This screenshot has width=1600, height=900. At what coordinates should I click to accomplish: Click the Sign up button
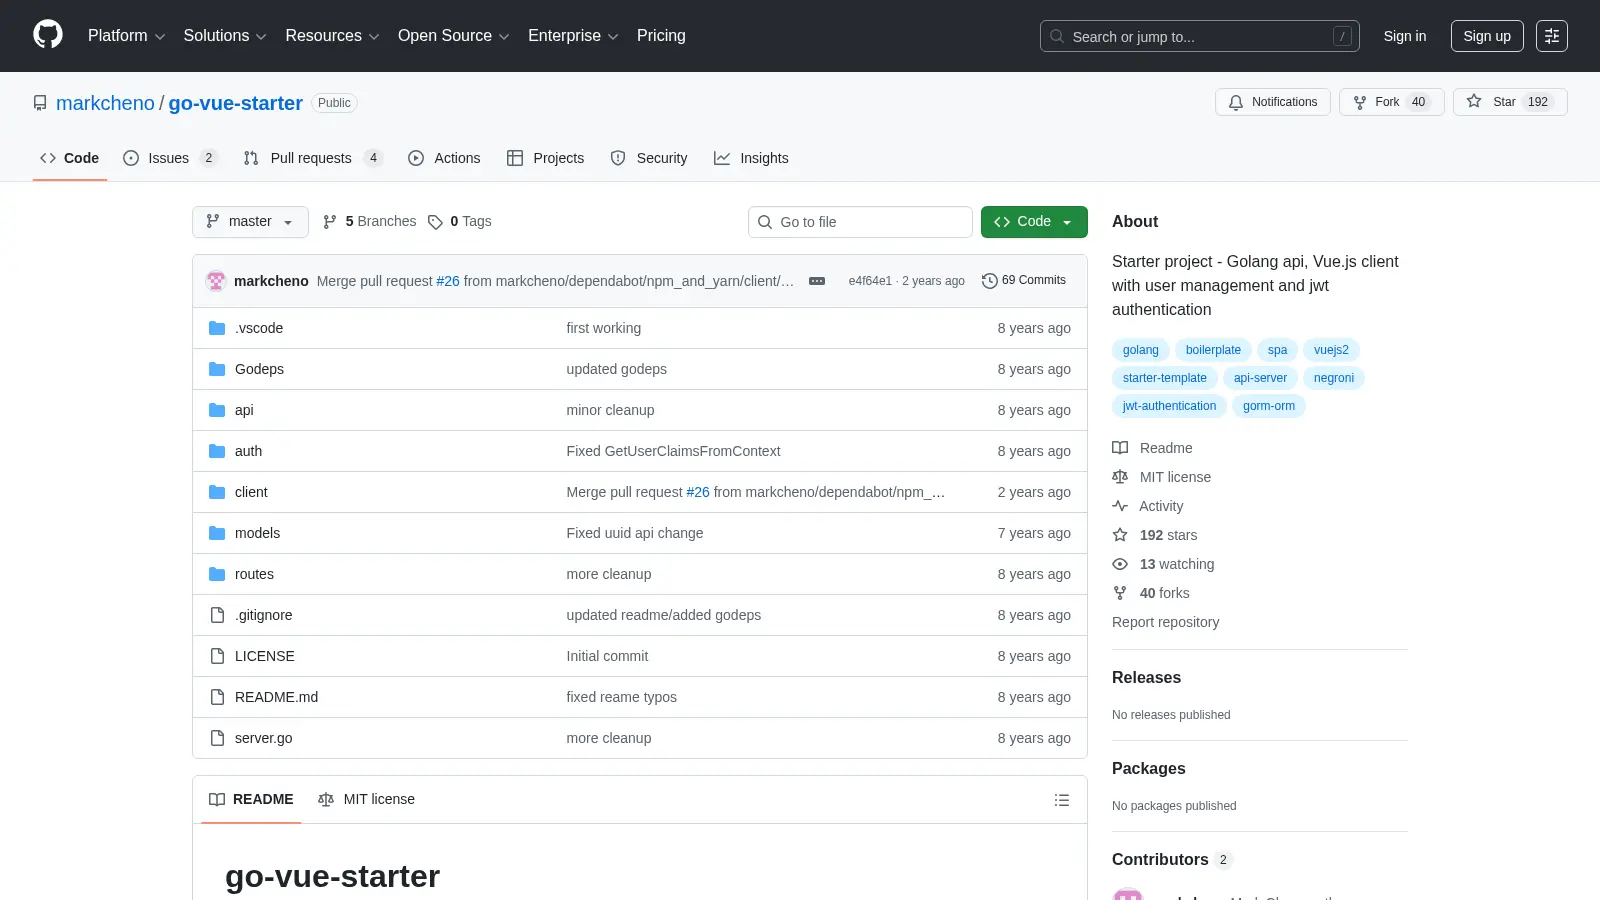(x=1486, y=36)
